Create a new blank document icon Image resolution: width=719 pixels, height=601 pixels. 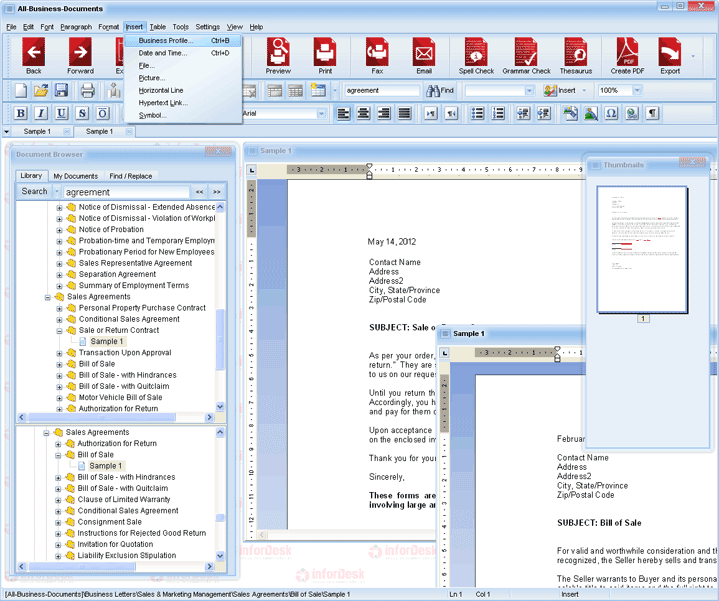click(x=21, y=90)
